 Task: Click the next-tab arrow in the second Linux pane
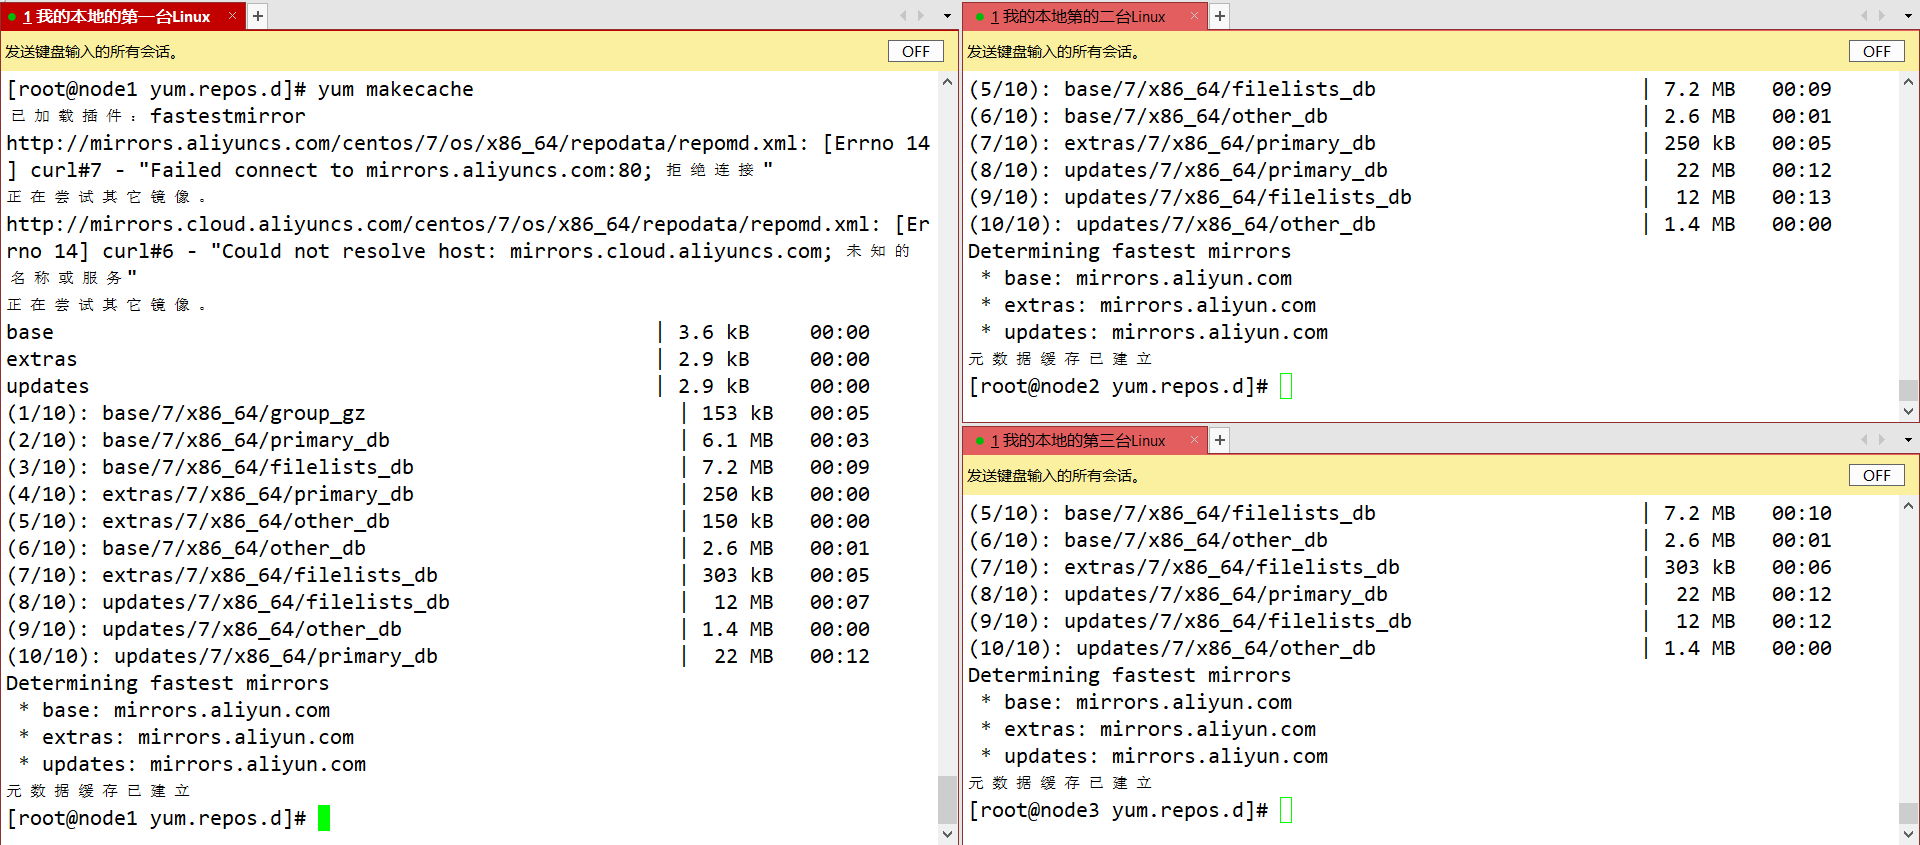[x=1882, y=16]
